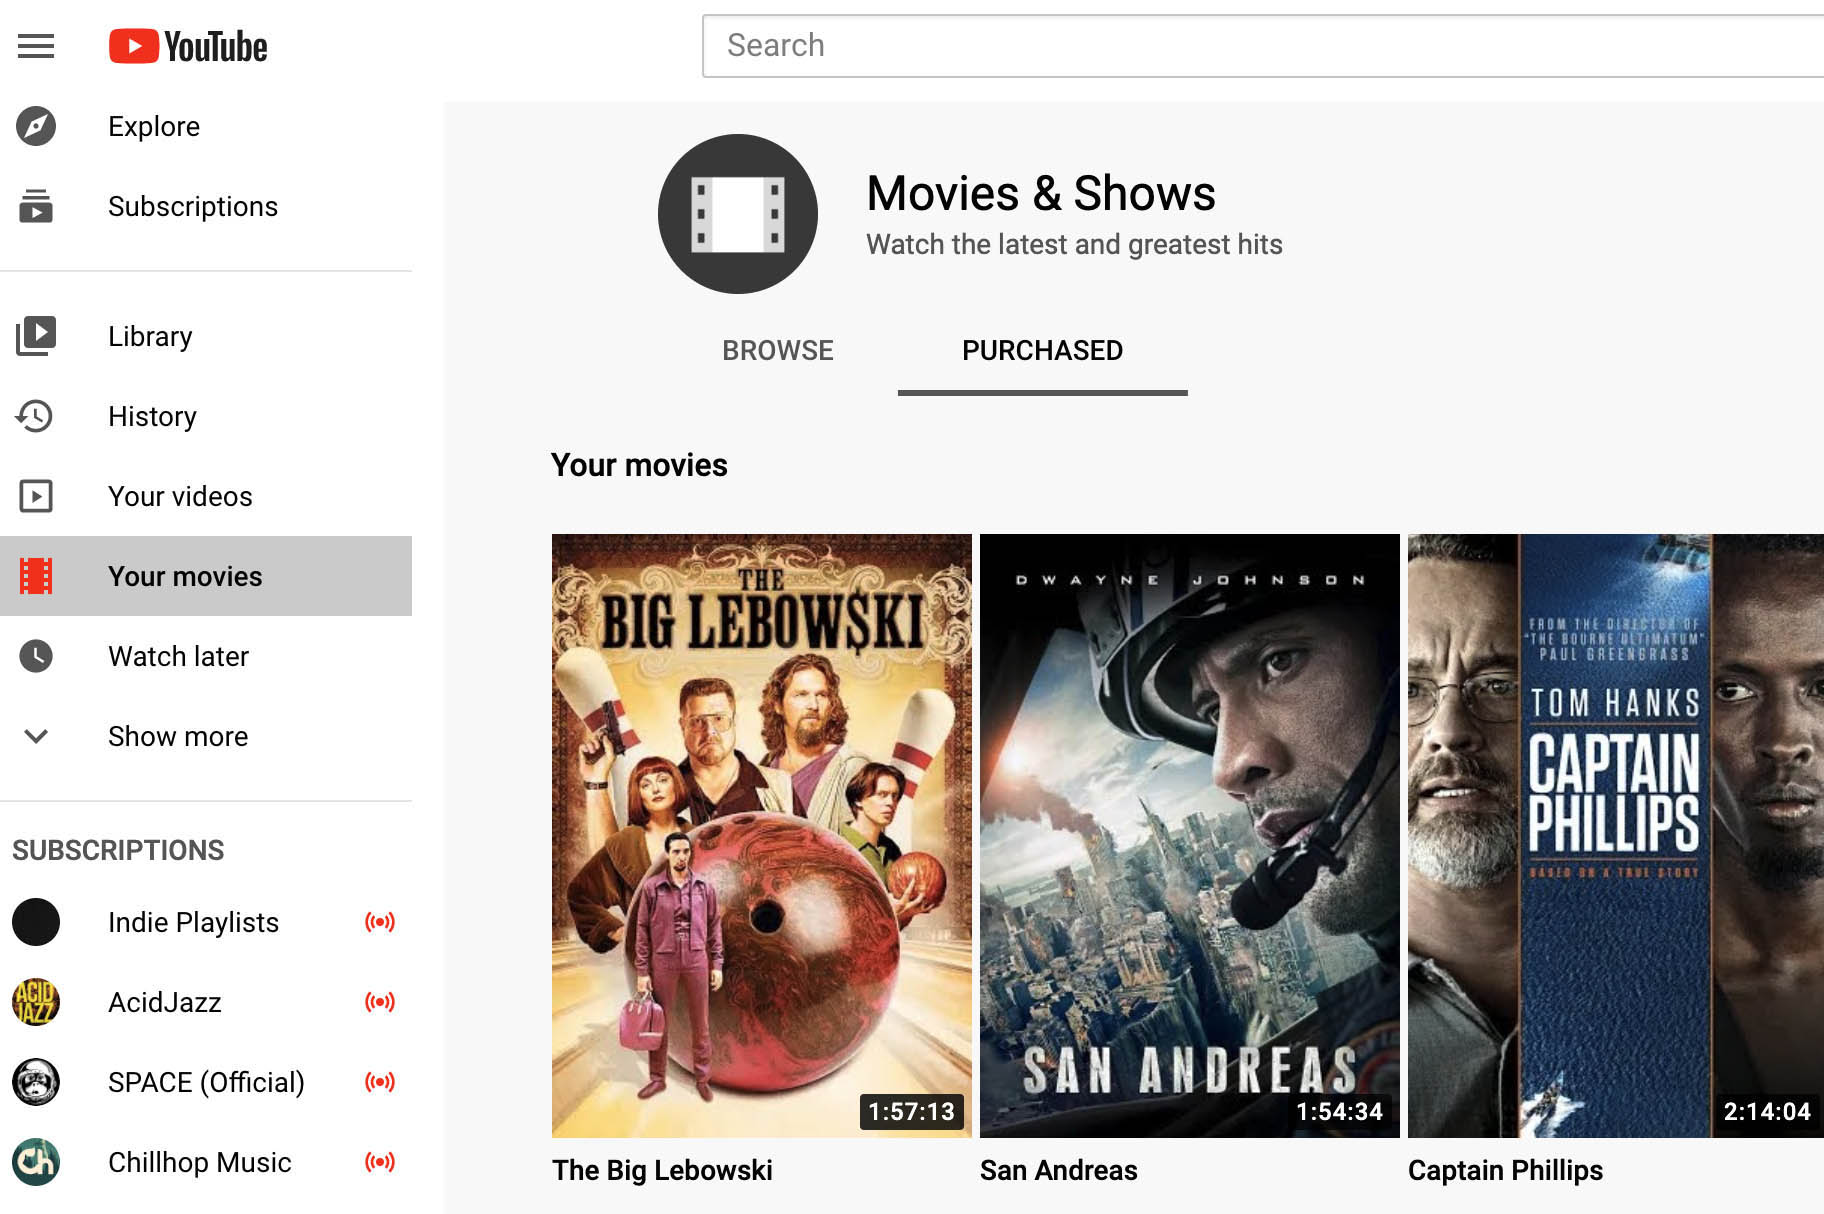Select the PURCHASED tab

click(1042, 350)
